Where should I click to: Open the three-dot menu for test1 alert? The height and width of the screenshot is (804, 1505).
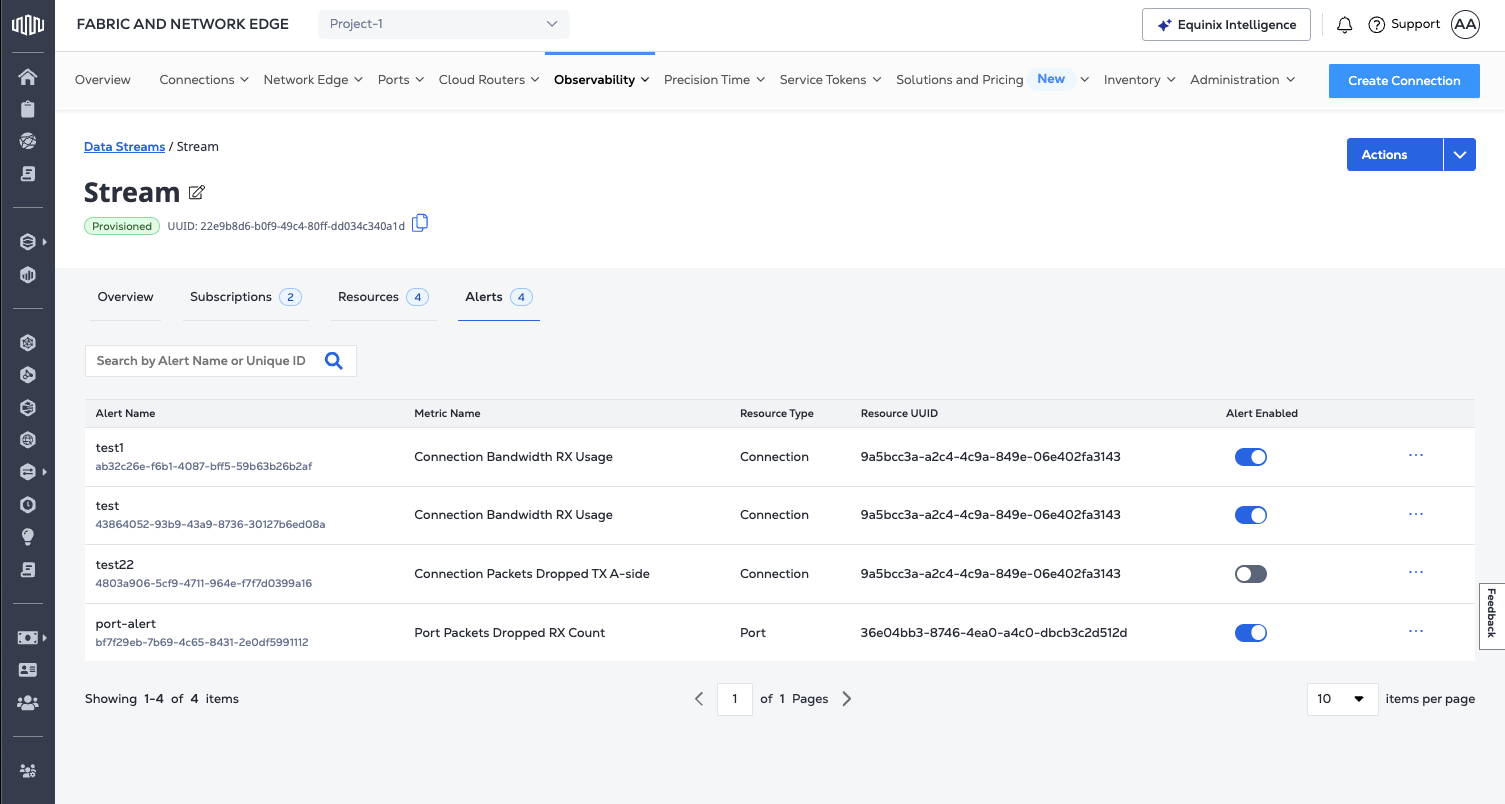pyautogui.click(x=1415, y=455)
